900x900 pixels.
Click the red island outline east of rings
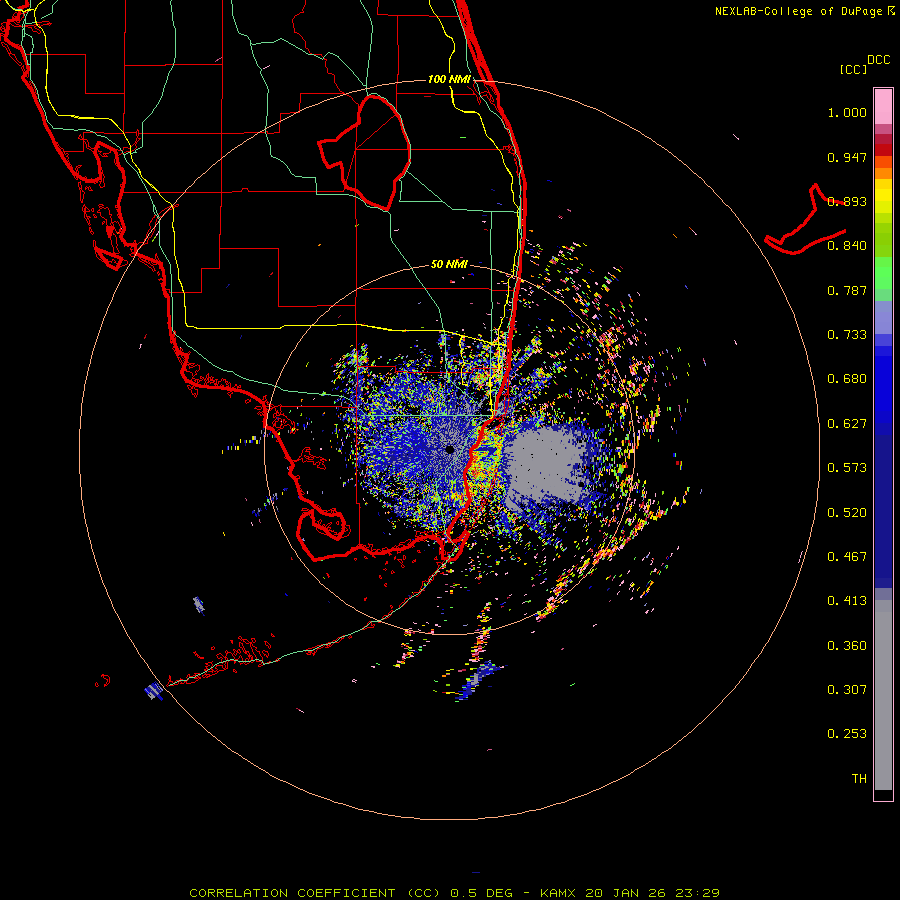tap(805, 221)
